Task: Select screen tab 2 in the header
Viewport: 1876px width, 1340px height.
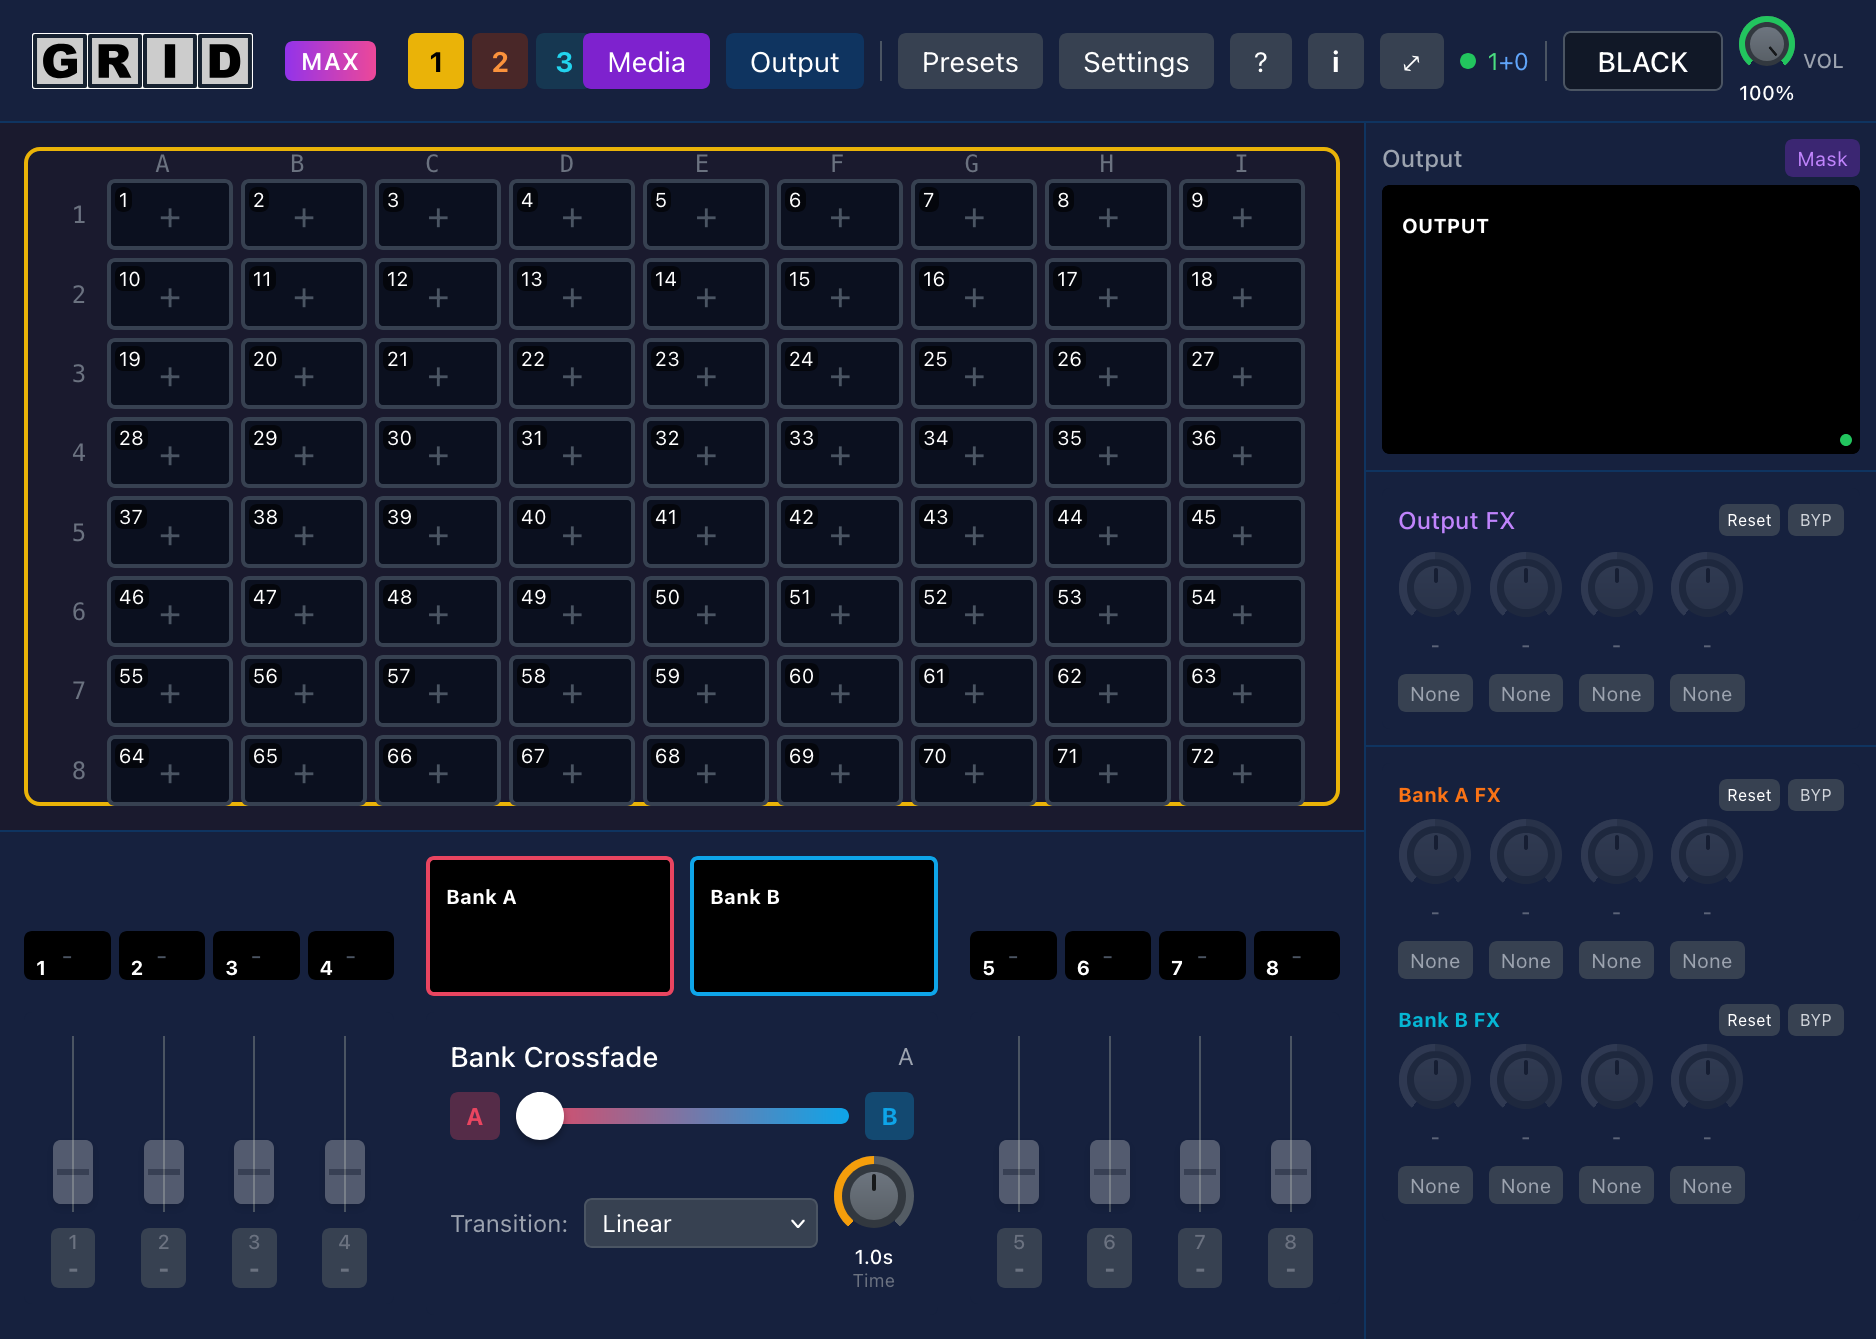Action: point(499,61)
